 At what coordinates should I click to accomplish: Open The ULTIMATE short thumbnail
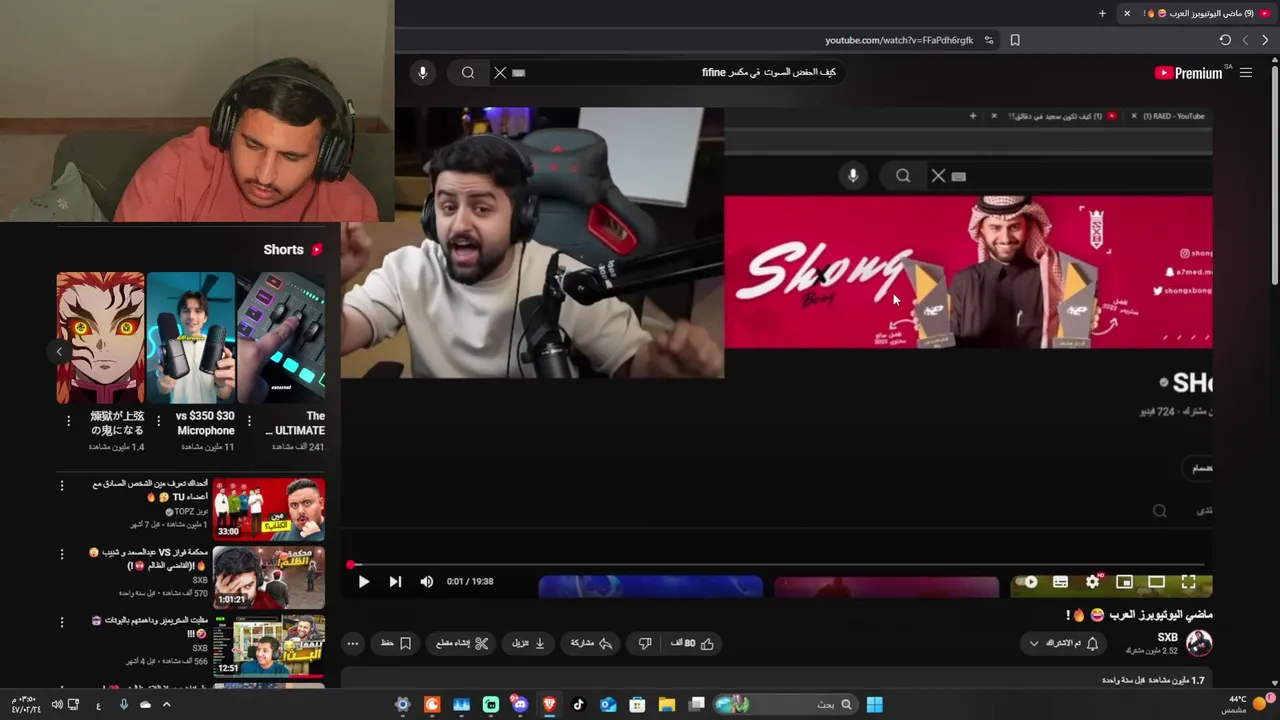click(281, 338)
